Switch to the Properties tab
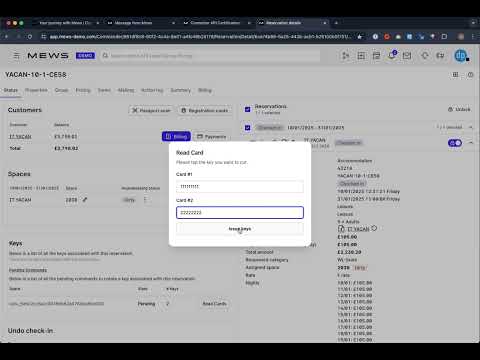The height and width of the screenshot is (360, 480). 36,90
